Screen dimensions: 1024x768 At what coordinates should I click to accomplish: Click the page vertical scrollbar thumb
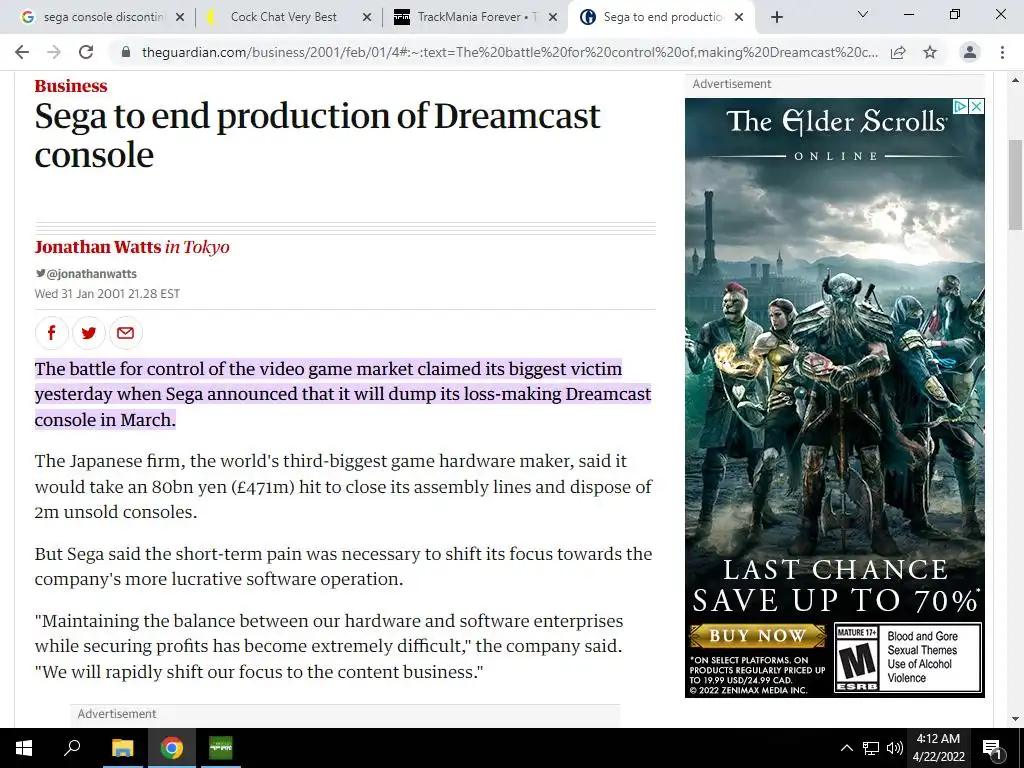pyautogui.click(x=1015, y=185)
